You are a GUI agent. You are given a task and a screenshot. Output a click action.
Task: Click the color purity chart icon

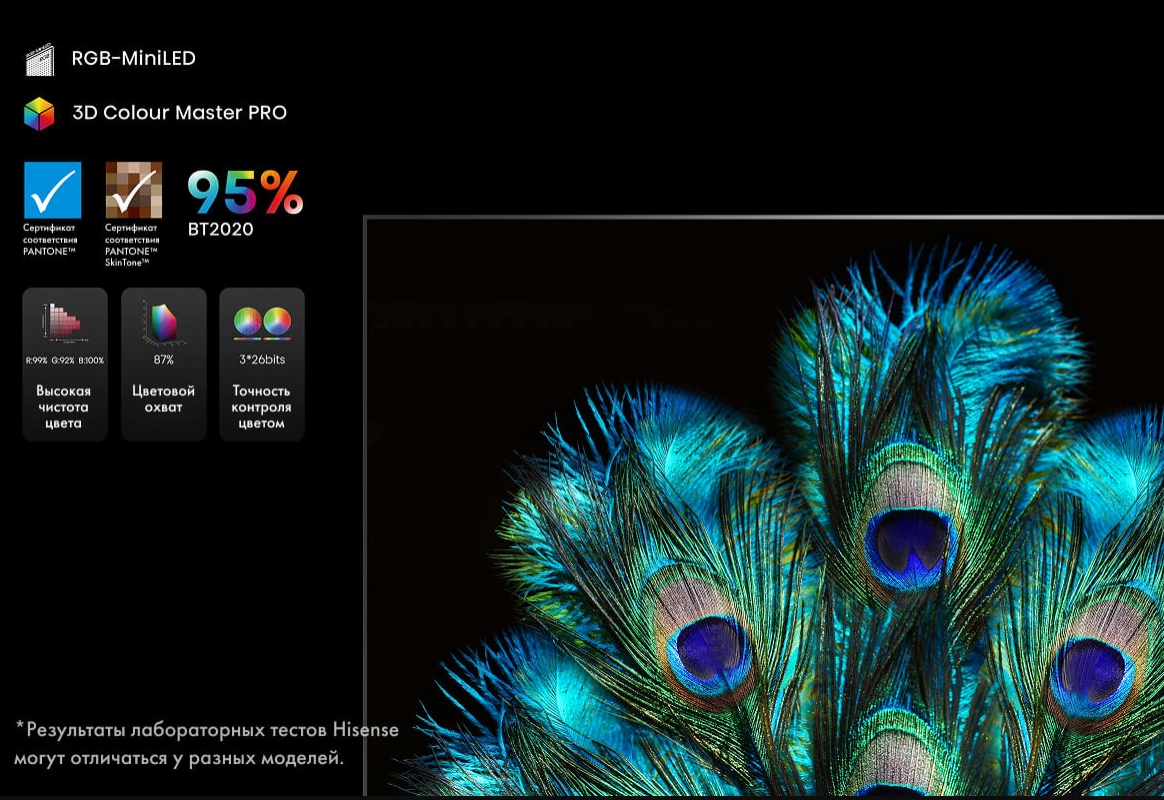[64, 323]
